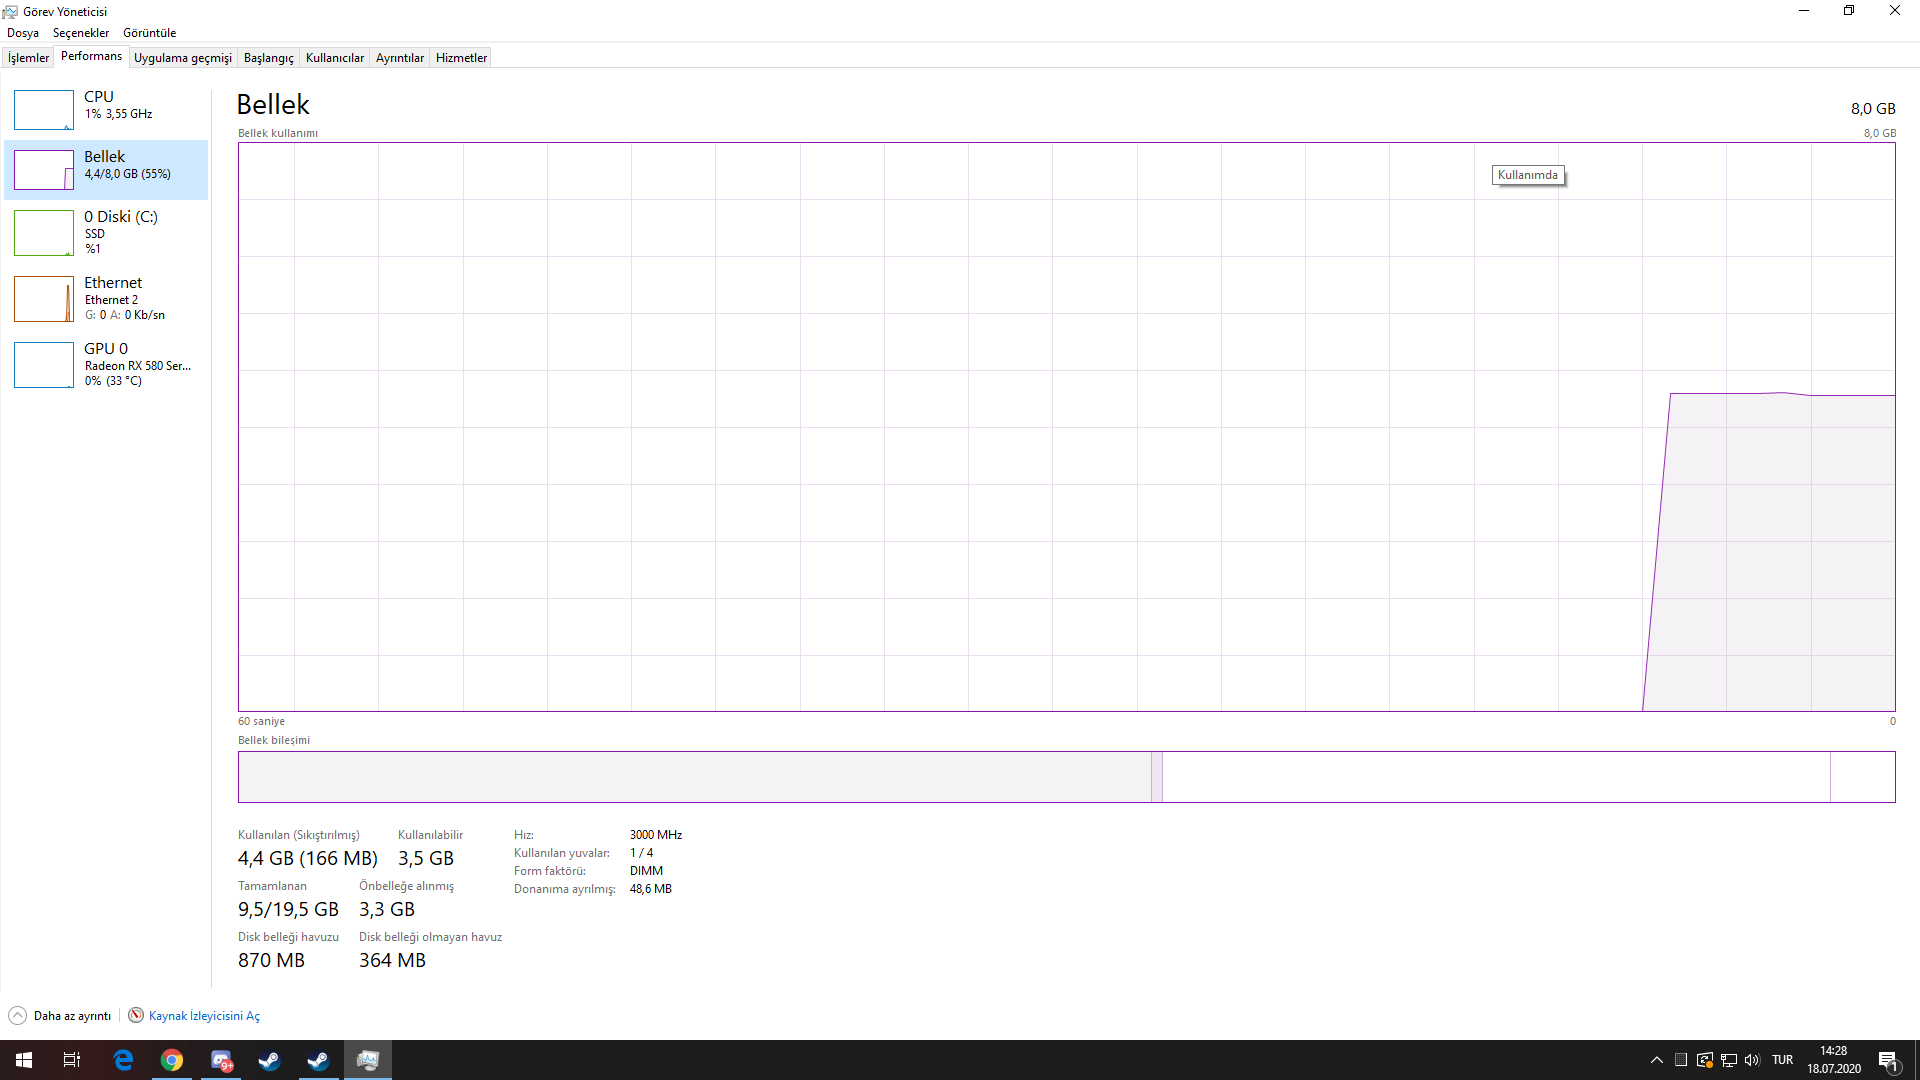Open the clock showing 14:28
1920x1080 pixels.
[x=1834, y=1060]
